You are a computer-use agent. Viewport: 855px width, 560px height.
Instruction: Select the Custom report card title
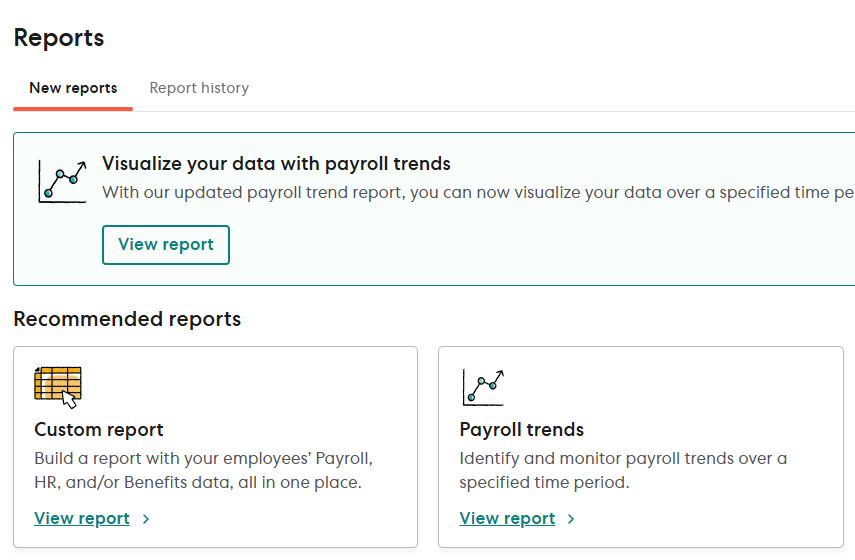(x=99, y=430)
